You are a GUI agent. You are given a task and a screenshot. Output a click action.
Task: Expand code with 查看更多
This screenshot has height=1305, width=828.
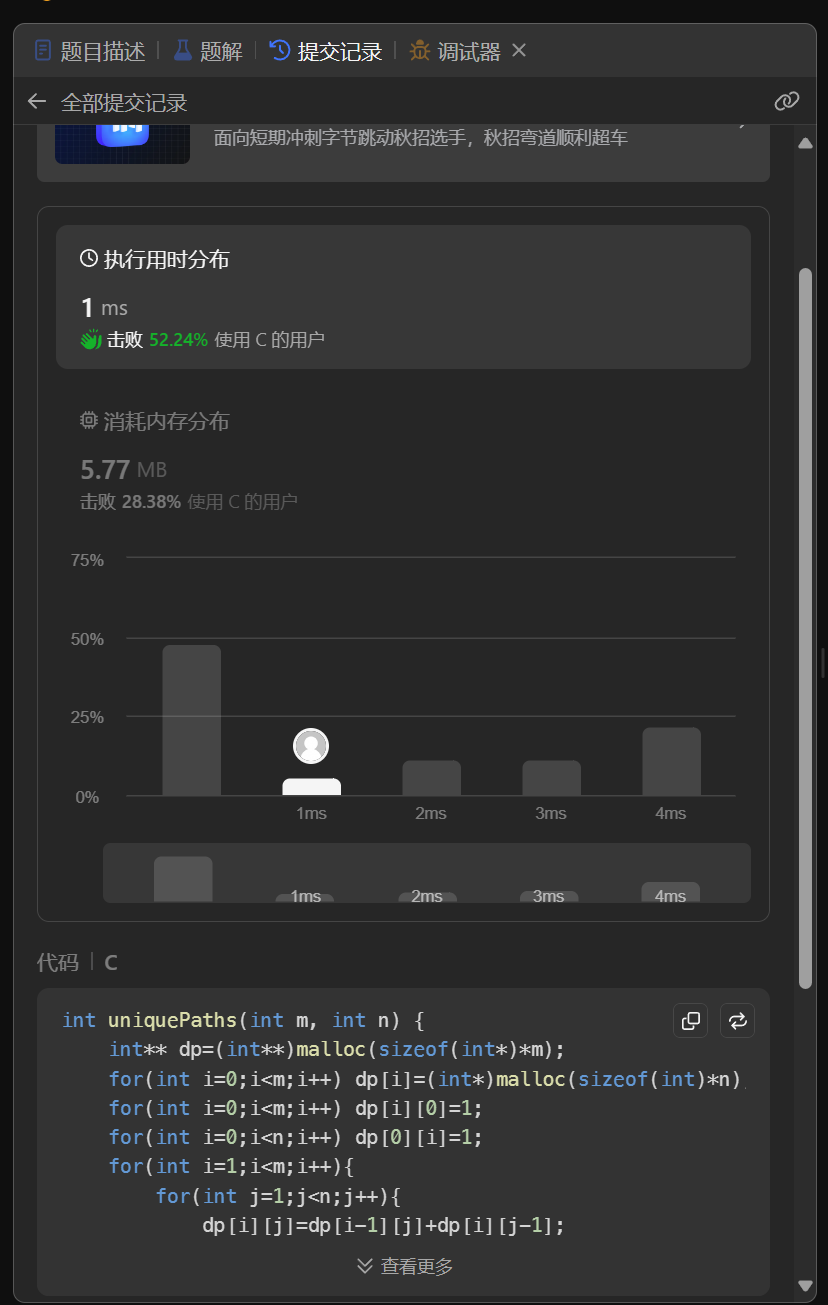(404, 1267)
